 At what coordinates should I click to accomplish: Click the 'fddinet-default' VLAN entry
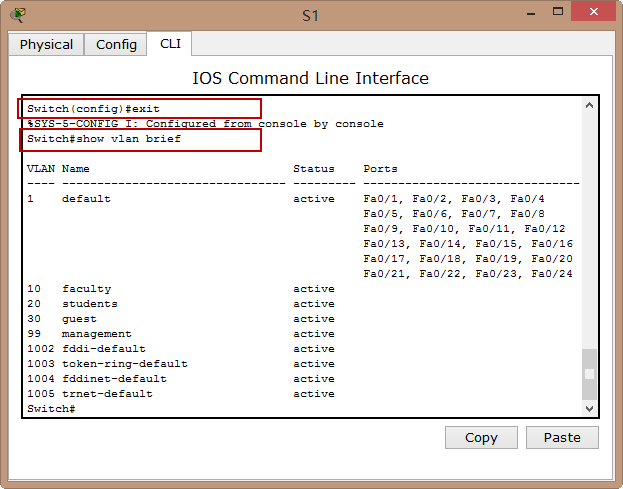pos(114,379)
